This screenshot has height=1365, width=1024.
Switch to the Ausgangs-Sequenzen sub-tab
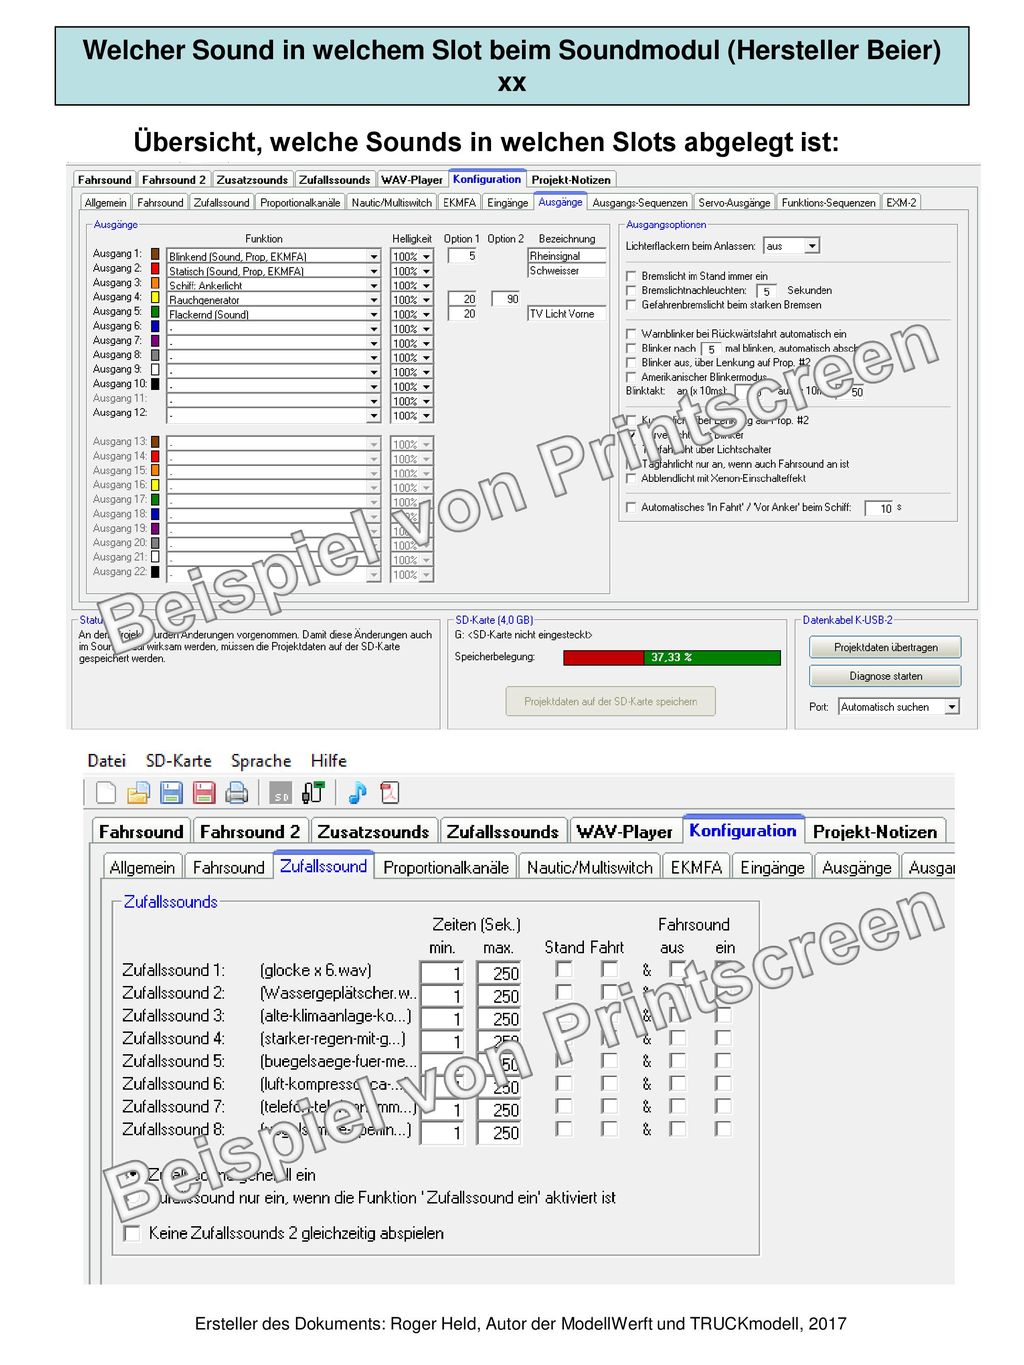(x=640, y=203)
